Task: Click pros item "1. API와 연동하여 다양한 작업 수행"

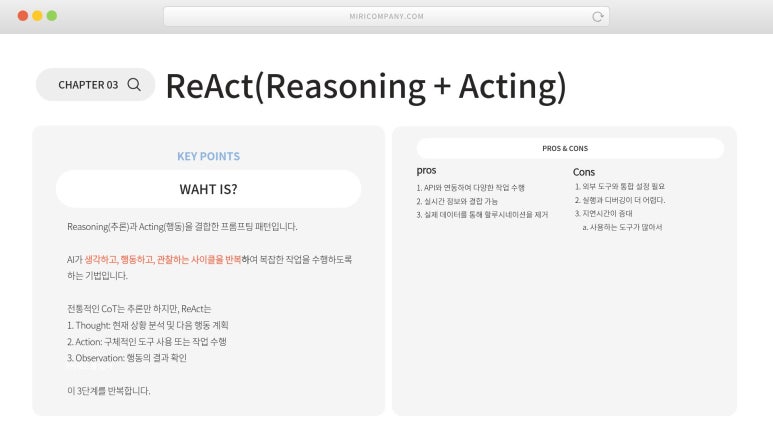Action: pos(470,188)
